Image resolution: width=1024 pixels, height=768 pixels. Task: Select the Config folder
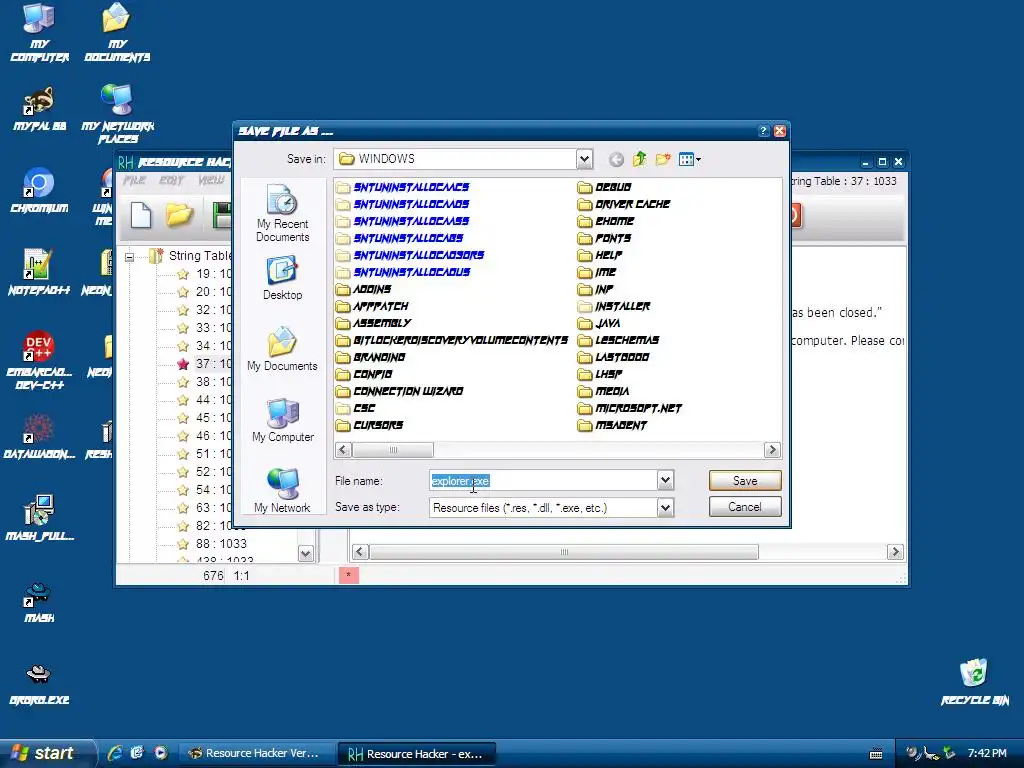364,374
